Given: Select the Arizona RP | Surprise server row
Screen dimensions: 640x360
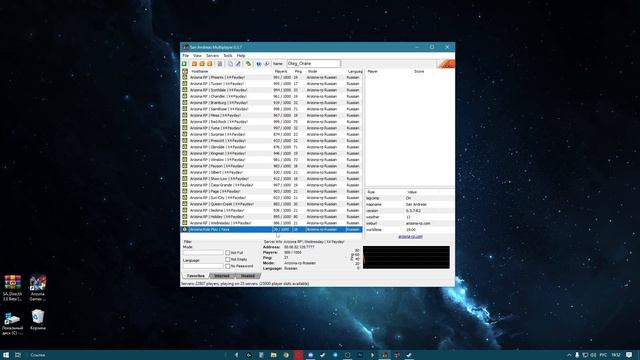Looking at the screenshot, I should [271, 134].
